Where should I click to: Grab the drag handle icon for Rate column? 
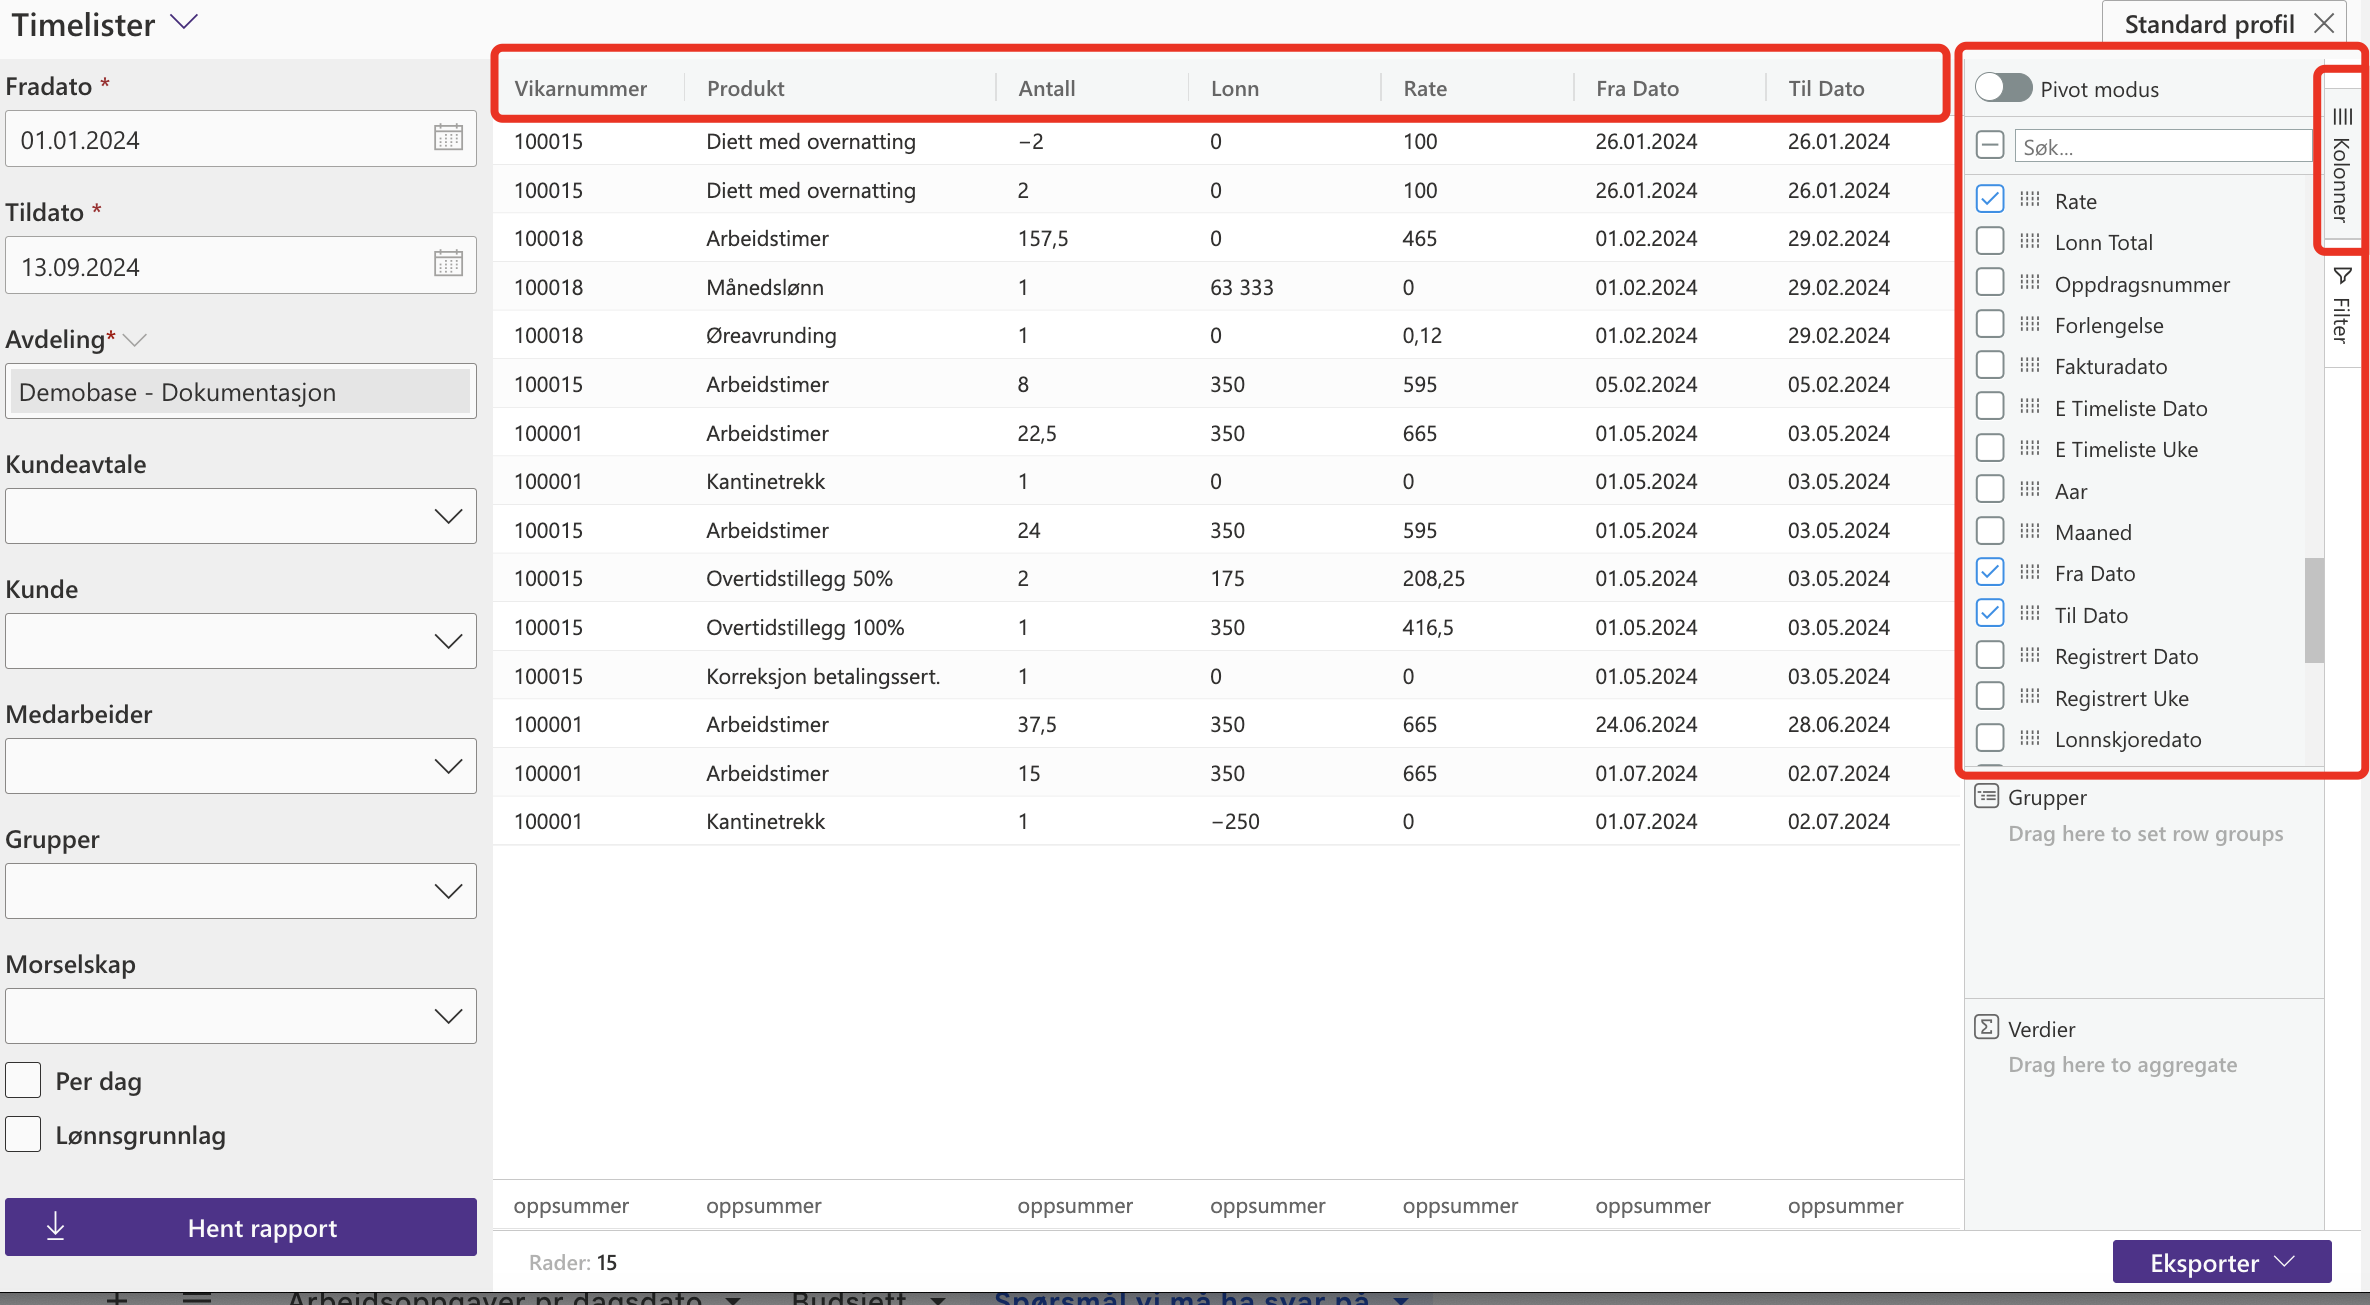coord(2029,200)
